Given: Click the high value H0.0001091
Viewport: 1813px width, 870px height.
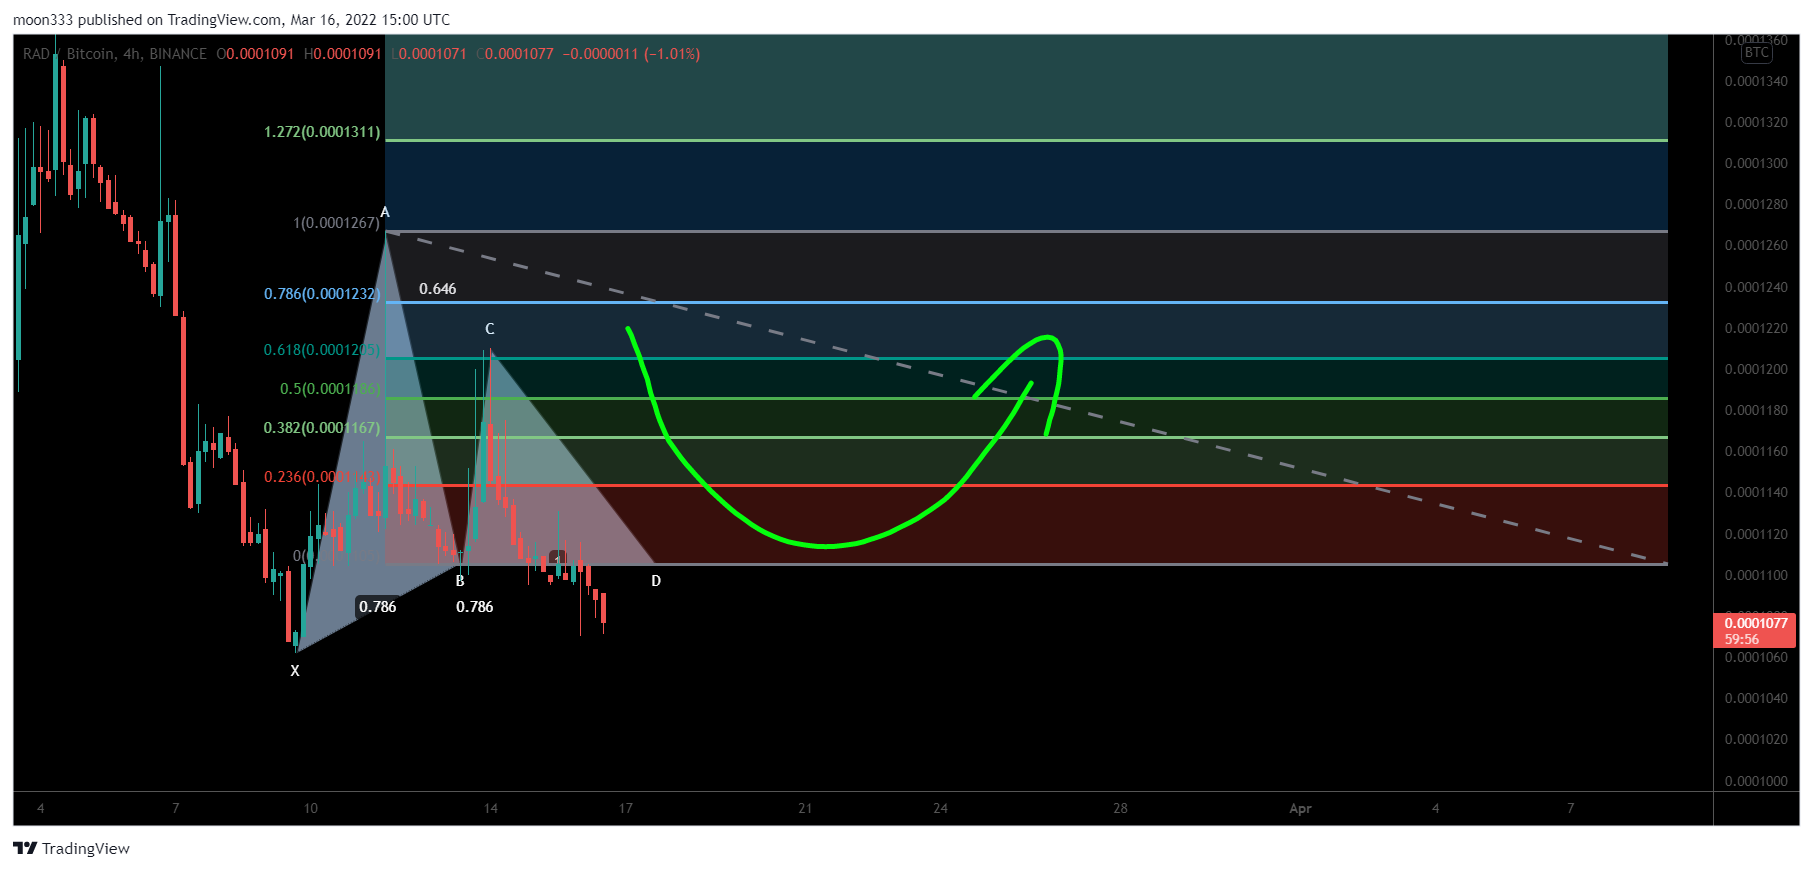Looking at the screenshot, I should pyautogui.click(x=342, y=54).
